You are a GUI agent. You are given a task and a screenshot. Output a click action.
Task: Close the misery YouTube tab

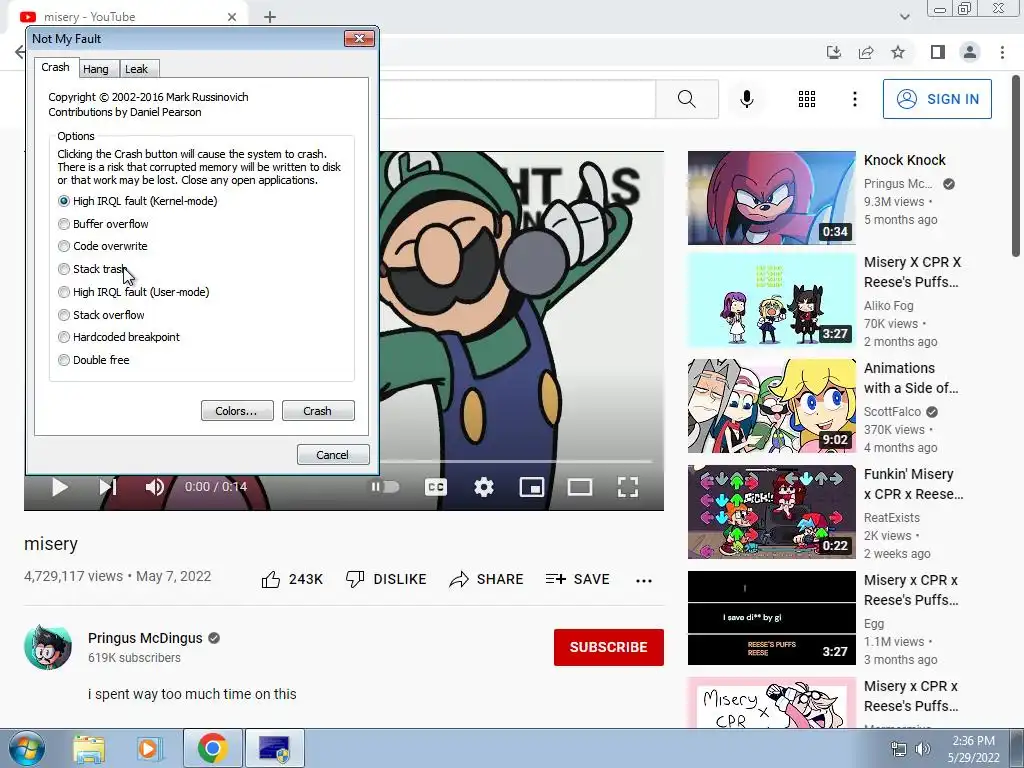click(232, 17)
